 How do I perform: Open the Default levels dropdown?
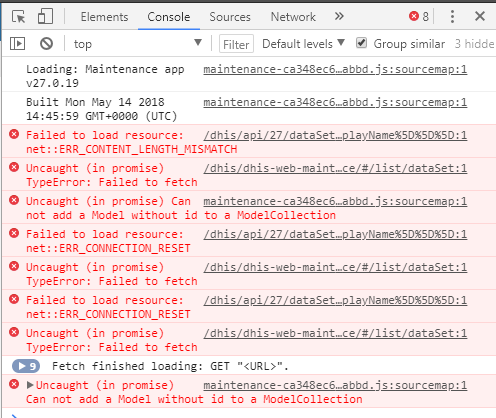pyautogui.click(x=303, y=44)
